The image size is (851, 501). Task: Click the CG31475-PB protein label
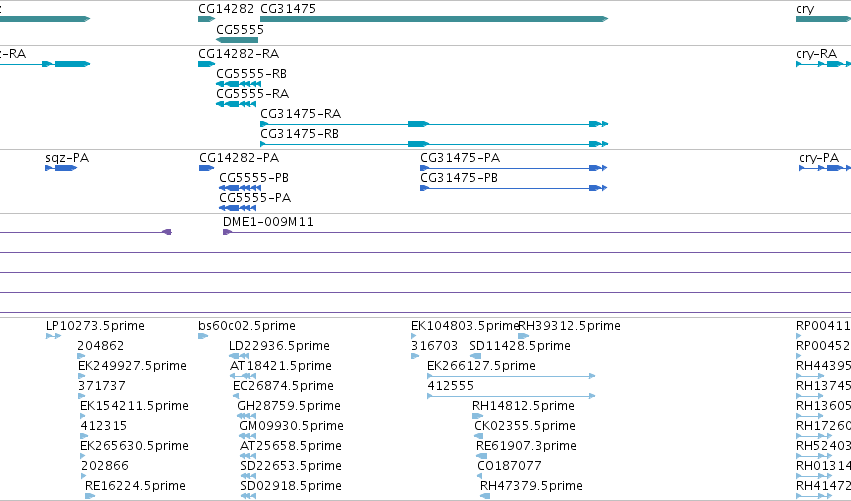click(459, 178)
